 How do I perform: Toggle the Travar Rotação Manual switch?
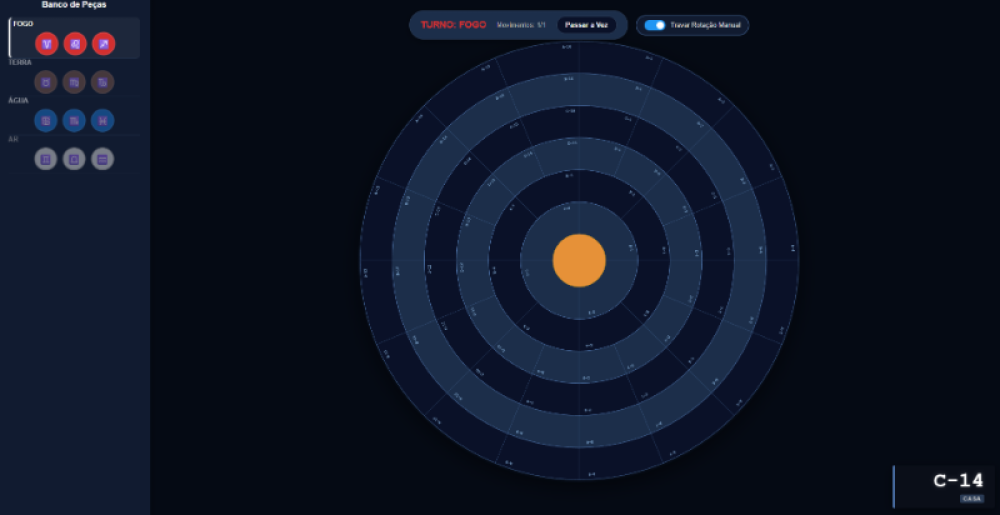[655, 25]
